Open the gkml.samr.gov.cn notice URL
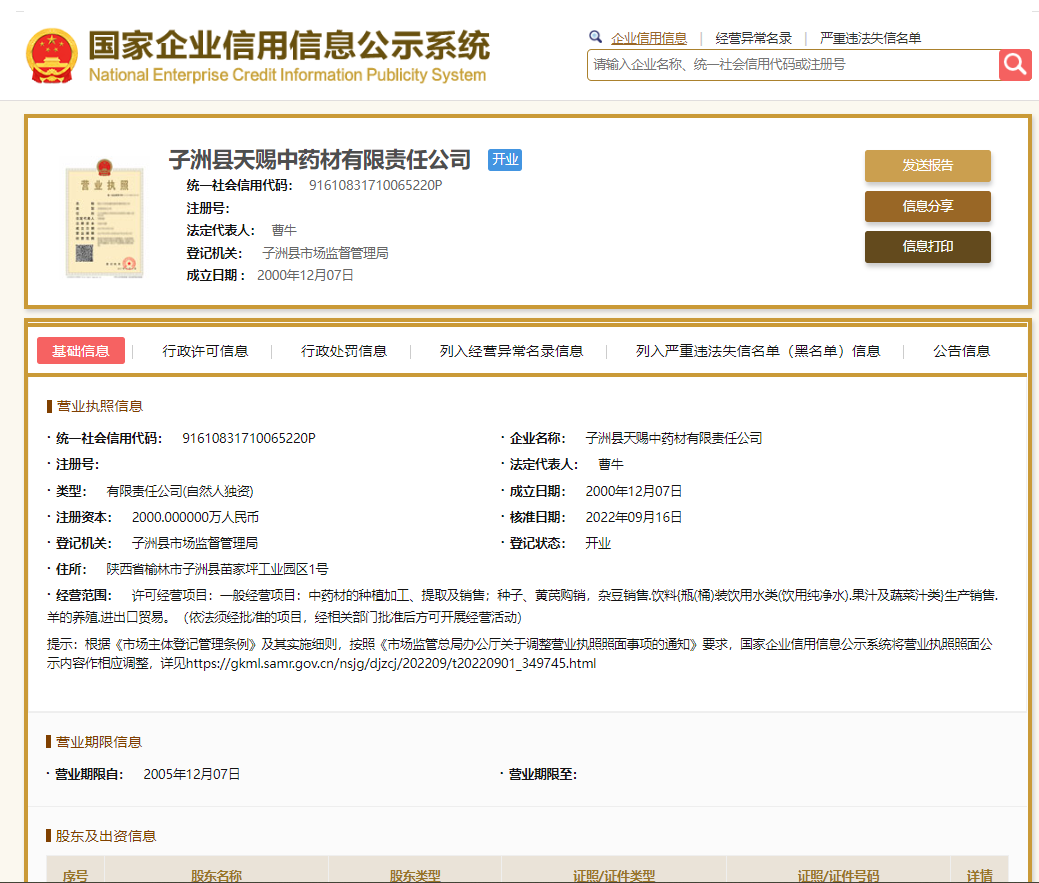The width and height of the screenshot is (1039, 883). coord(390,663)
